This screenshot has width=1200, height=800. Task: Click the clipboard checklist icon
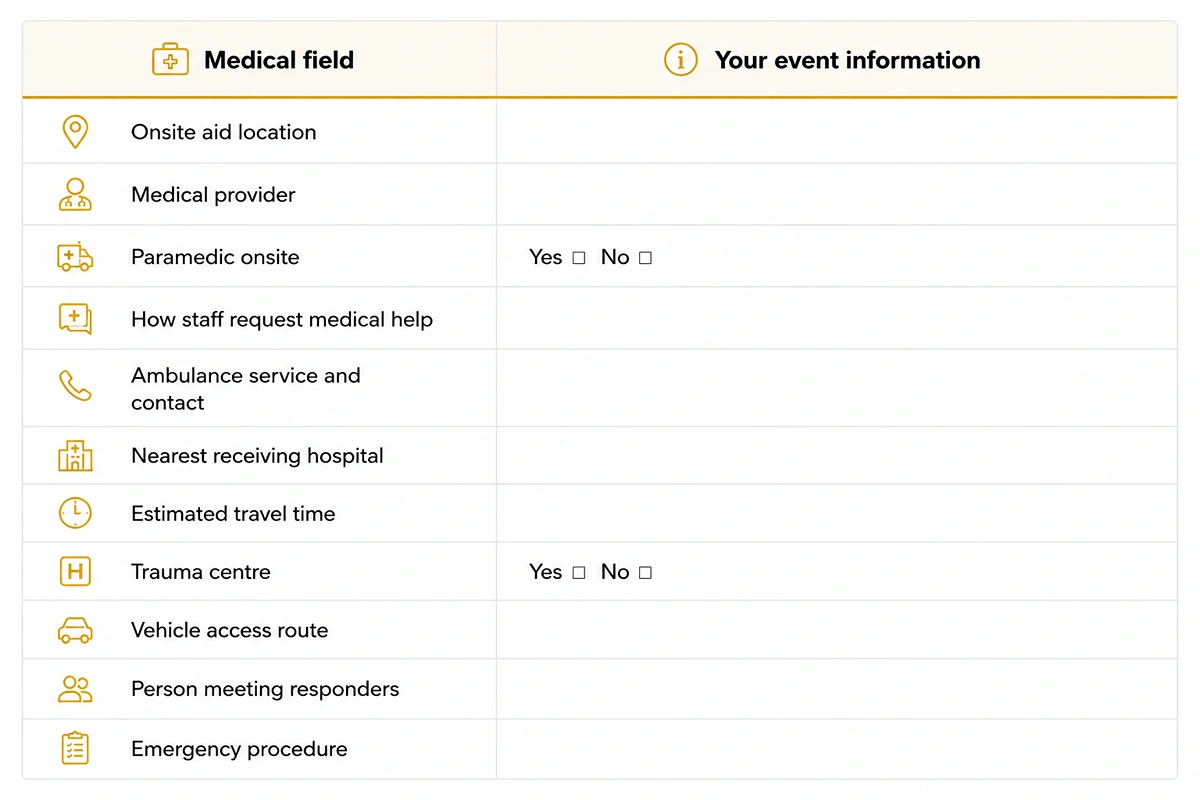[x=75, y=748]
